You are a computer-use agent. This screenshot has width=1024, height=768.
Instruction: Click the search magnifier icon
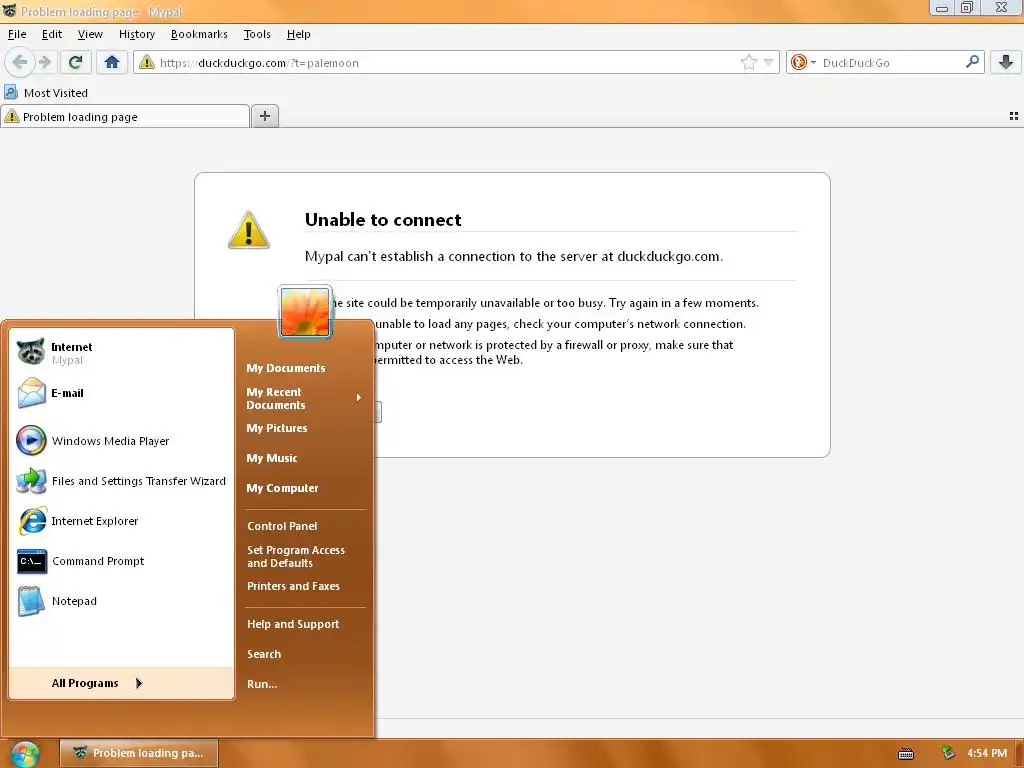pos(972,61)
